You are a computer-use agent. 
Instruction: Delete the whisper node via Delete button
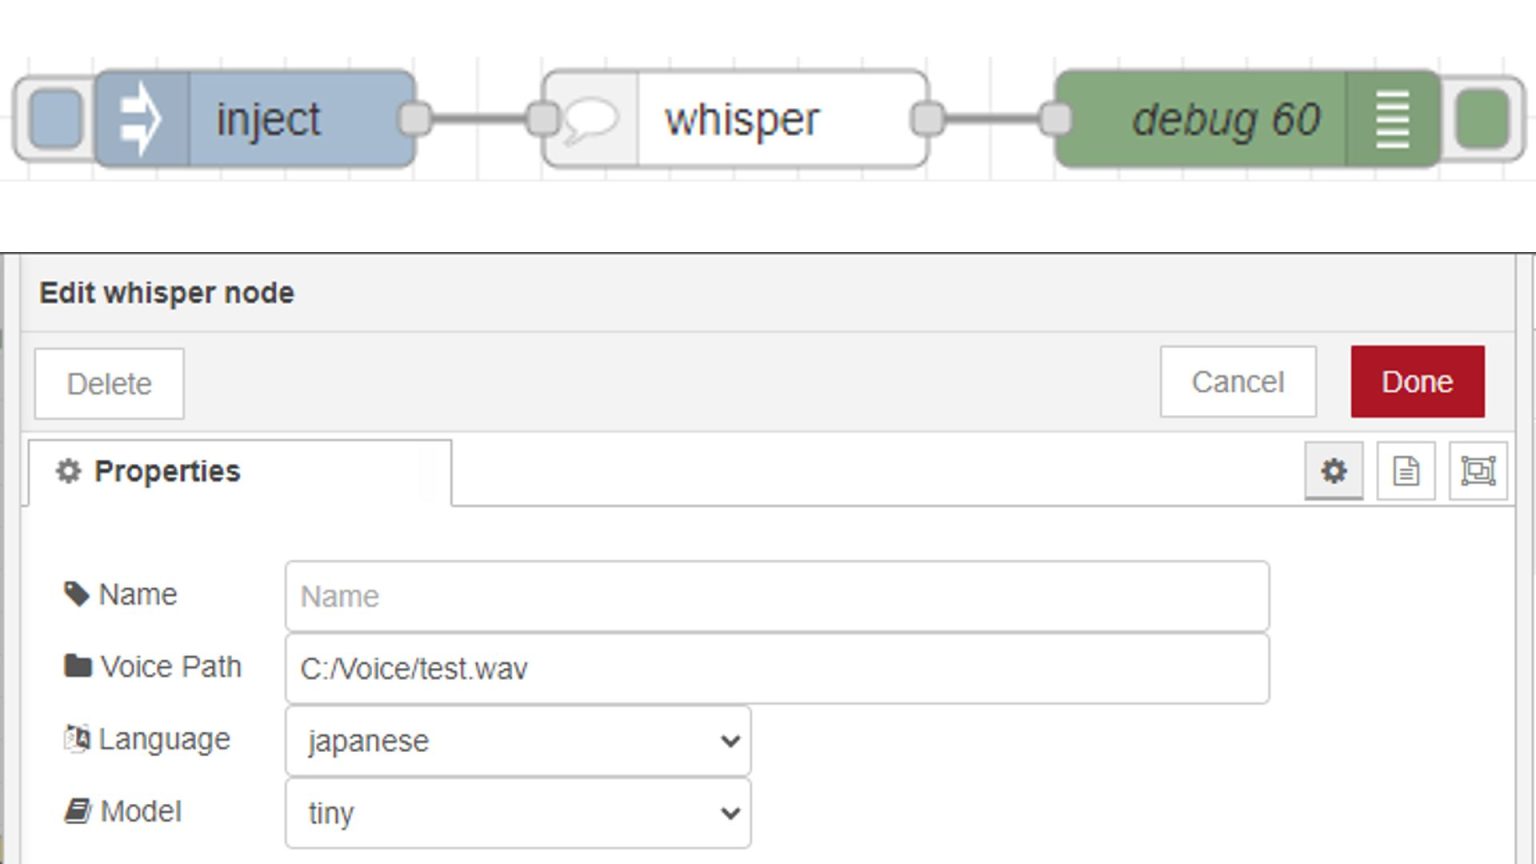click(x=109, y=384)
